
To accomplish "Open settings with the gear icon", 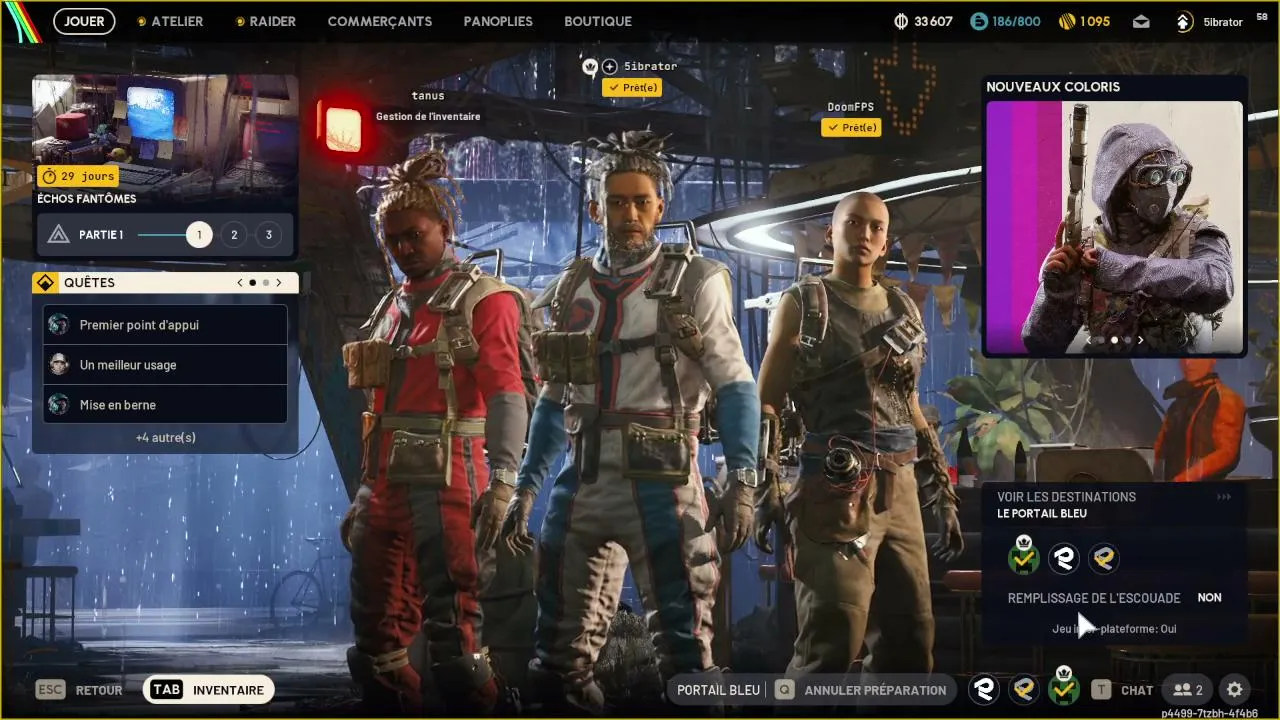I will (x=1234, y=689).
